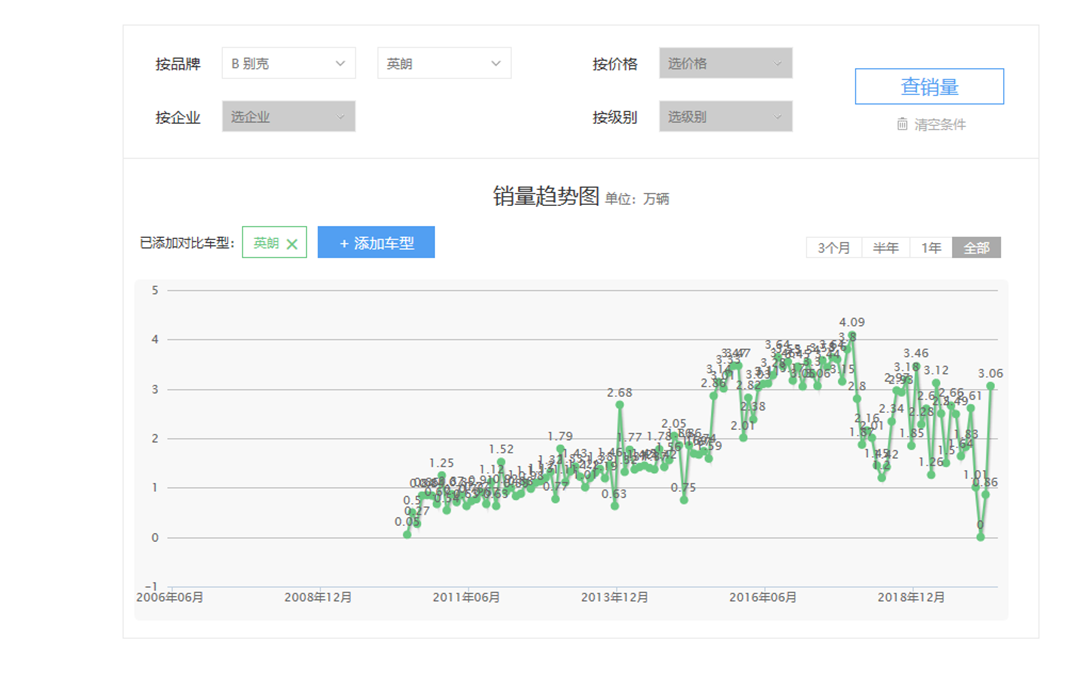This screenshot has width=1080, height=675.
Task: Click the 2016年06月 axis label
Action: click(x=763, y=598)
